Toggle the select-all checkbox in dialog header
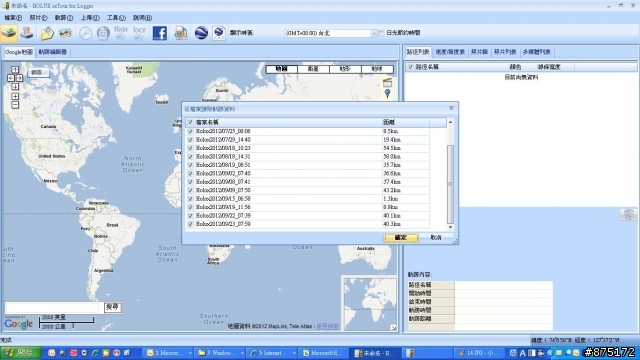This screenshot has height=360, width=640. [x=190, y=122]
